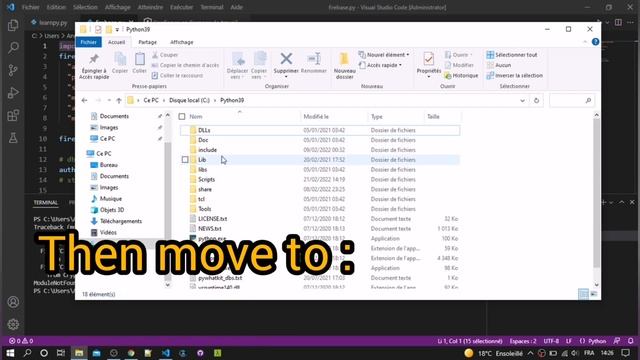Click Modifier in Ouvrir group

[x=459, y=65]
